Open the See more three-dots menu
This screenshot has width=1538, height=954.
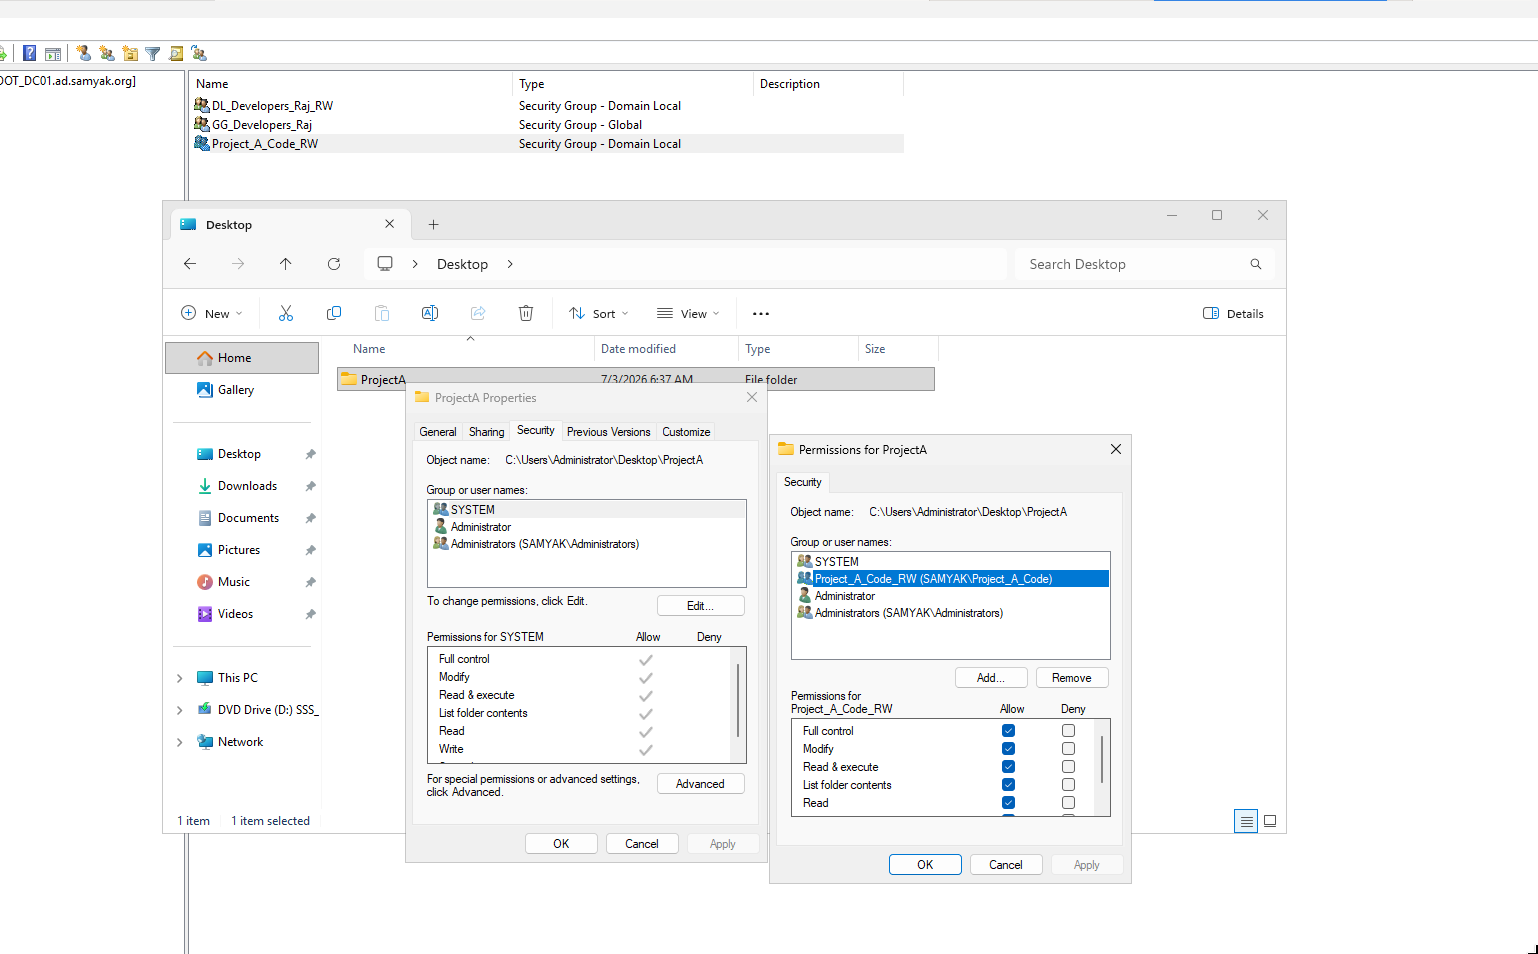point(761,313)
